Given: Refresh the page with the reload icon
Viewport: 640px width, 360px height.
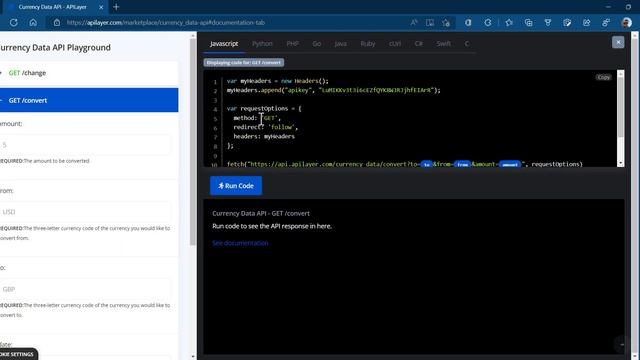Looking at the screenshot, I should (13, 22).
